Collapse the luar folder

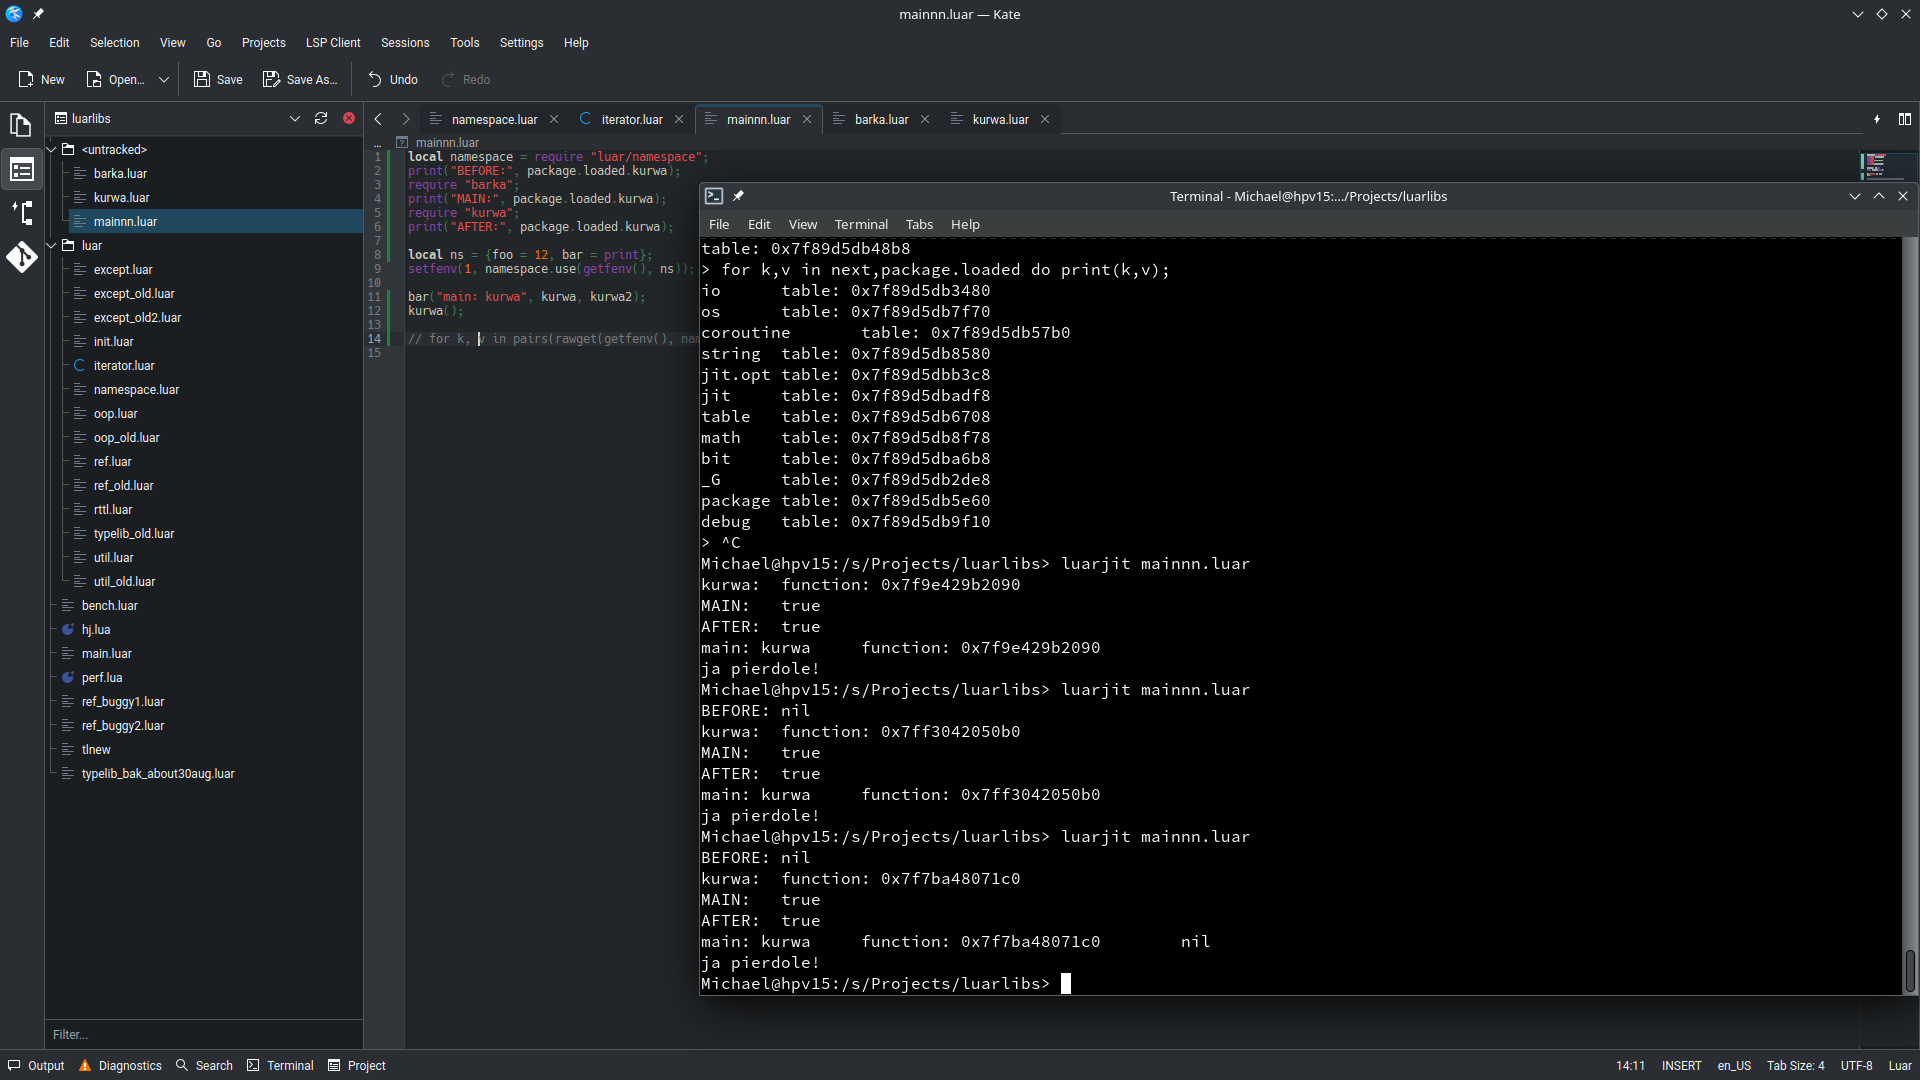(x=52, y=245)
